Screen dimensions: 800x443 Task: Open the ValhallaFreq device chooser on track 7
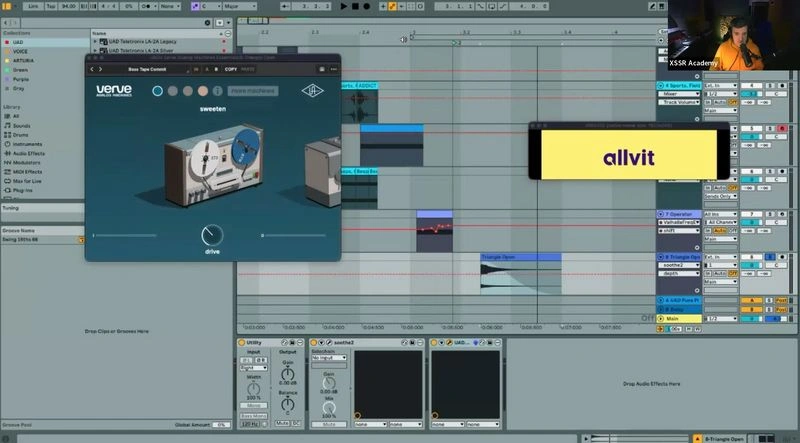click(x=679, y=223)
